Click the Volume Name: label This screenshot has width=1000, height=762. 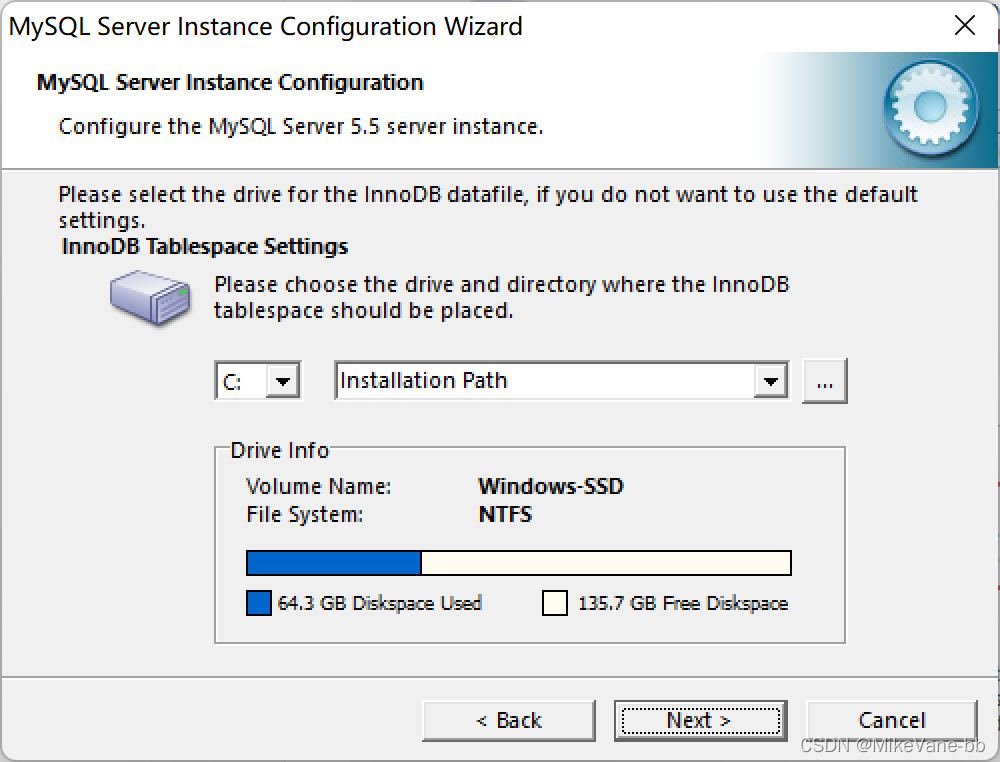[319, 487]
